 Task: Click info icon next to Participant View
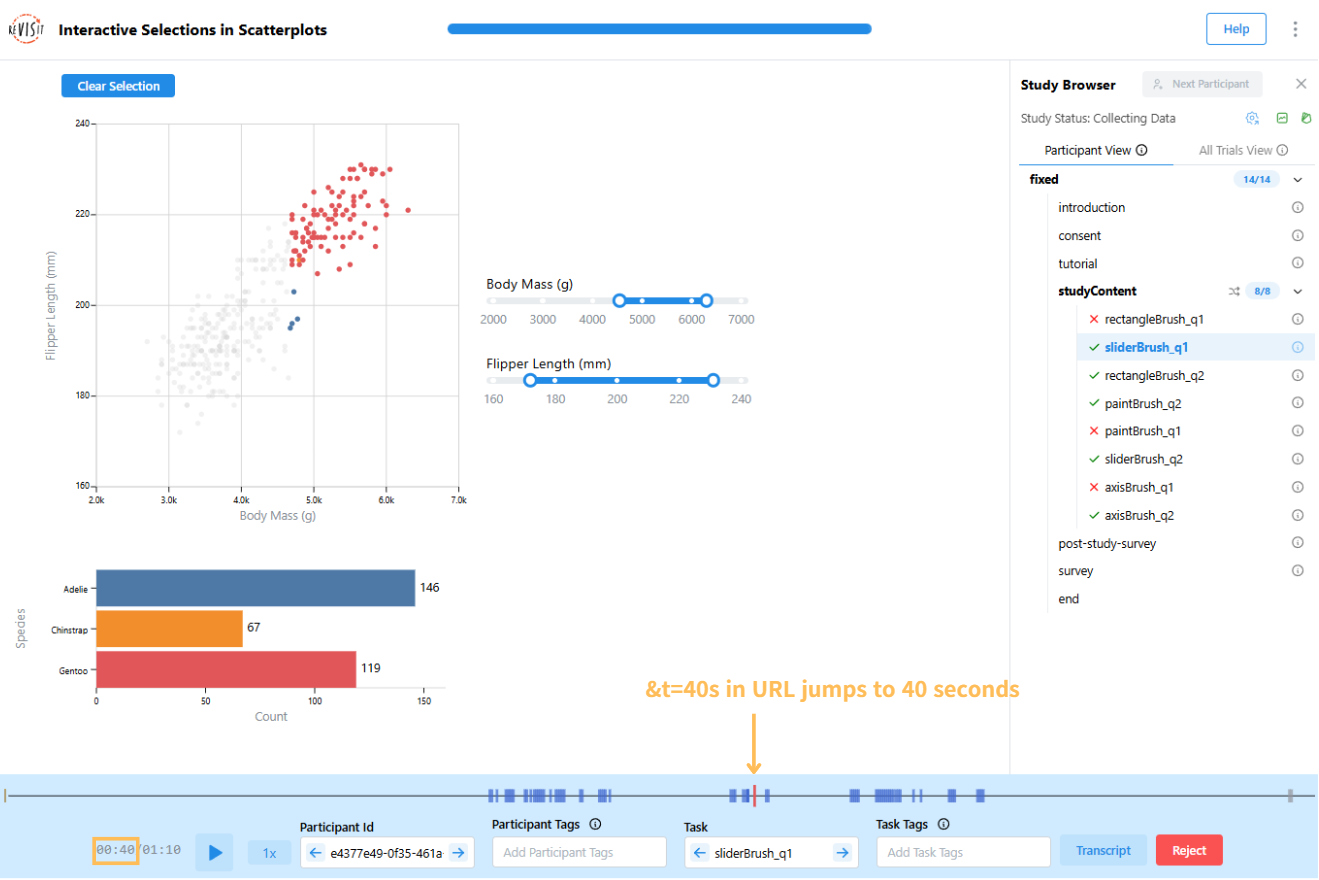tap(1141, 151)
